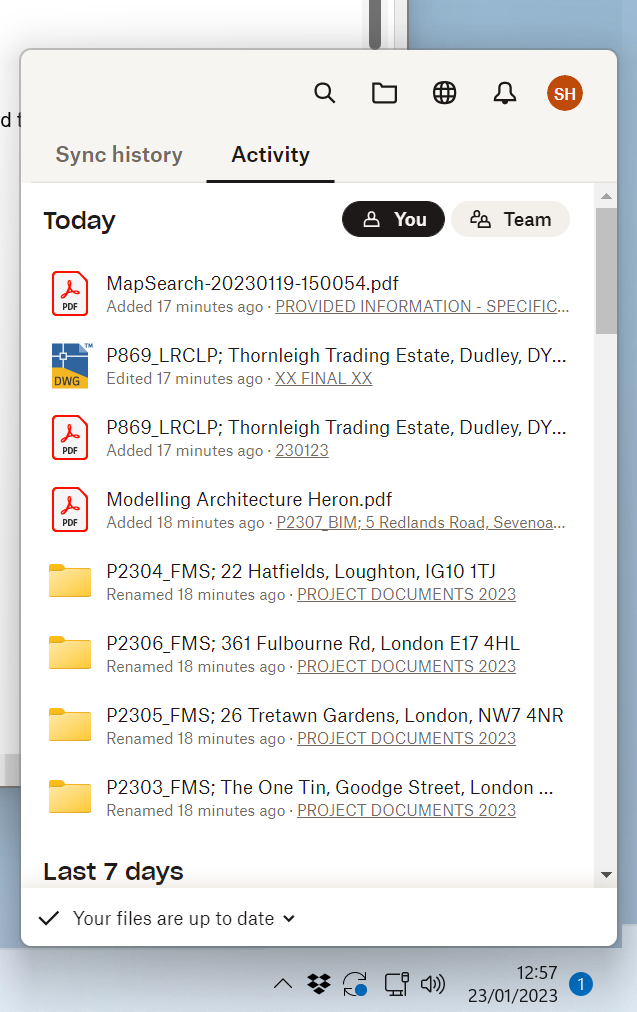Open Dropbox on the web via globe icon

pos(444,93)
